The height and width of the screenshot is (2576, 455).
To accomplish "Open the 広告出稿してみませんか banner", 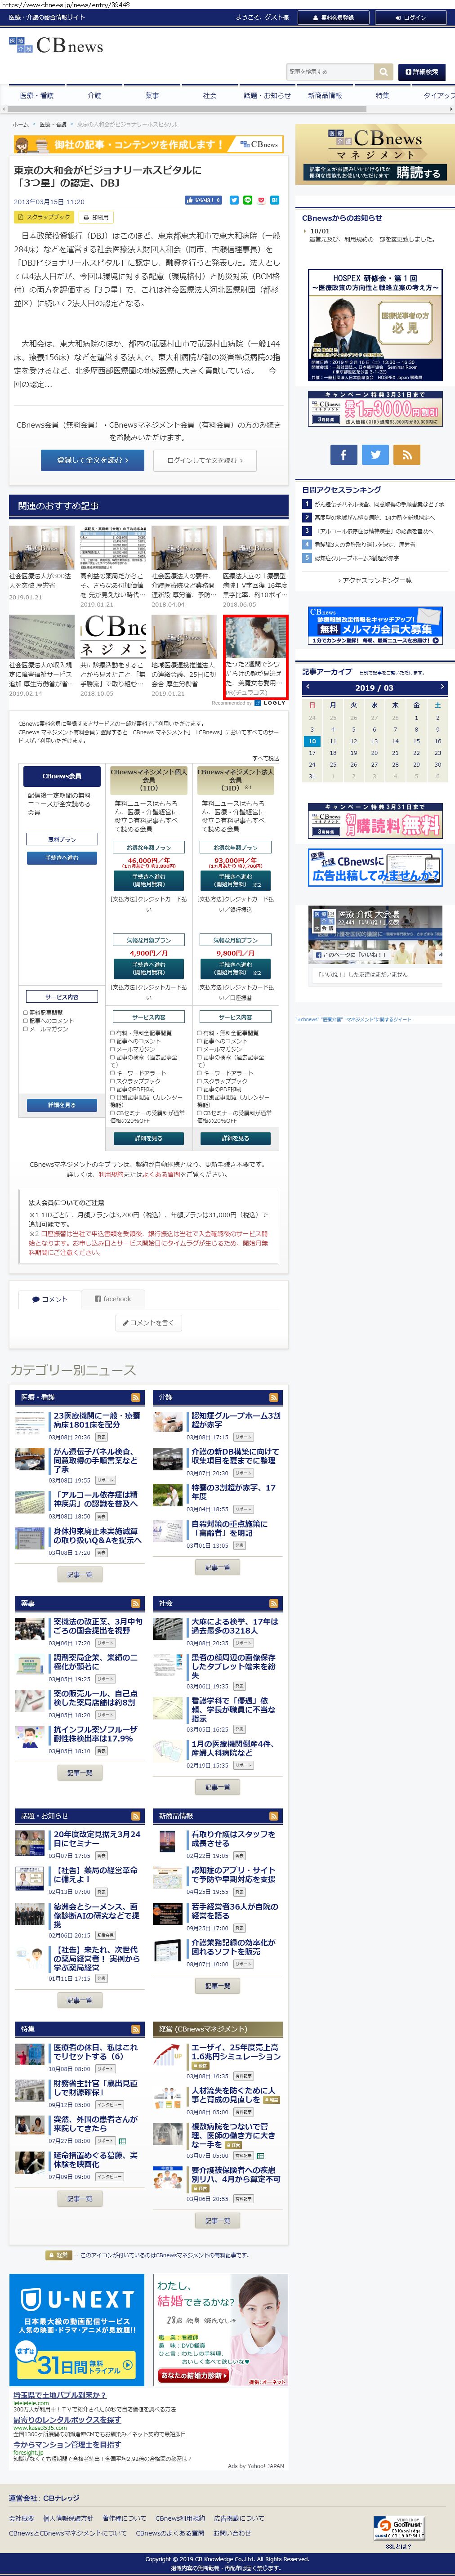I will [375, 868].
